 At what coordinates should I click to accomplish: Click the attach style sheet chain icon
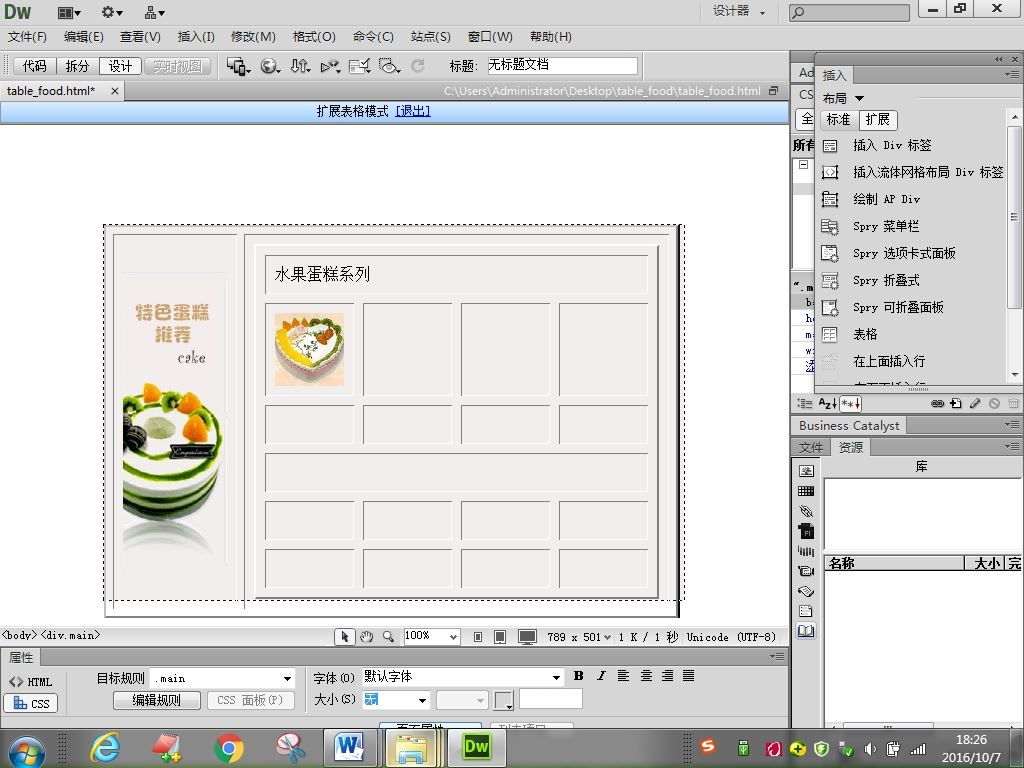click(x=937, y=404)
